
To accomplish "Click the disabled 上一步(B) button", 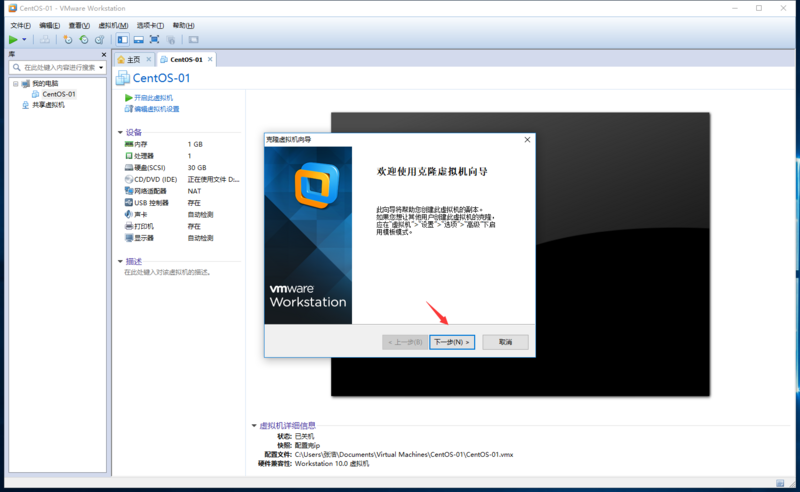I will 405,342.
